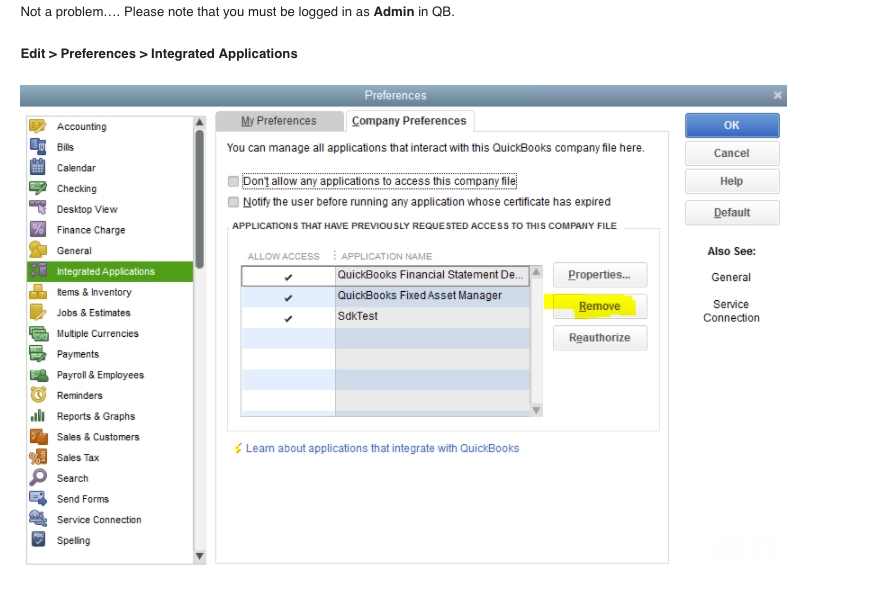The width and height of the screenshot is (875, 597).
Task: Switch to My Preferences tab
Action: pyautogui.click(x=279, y=121)
